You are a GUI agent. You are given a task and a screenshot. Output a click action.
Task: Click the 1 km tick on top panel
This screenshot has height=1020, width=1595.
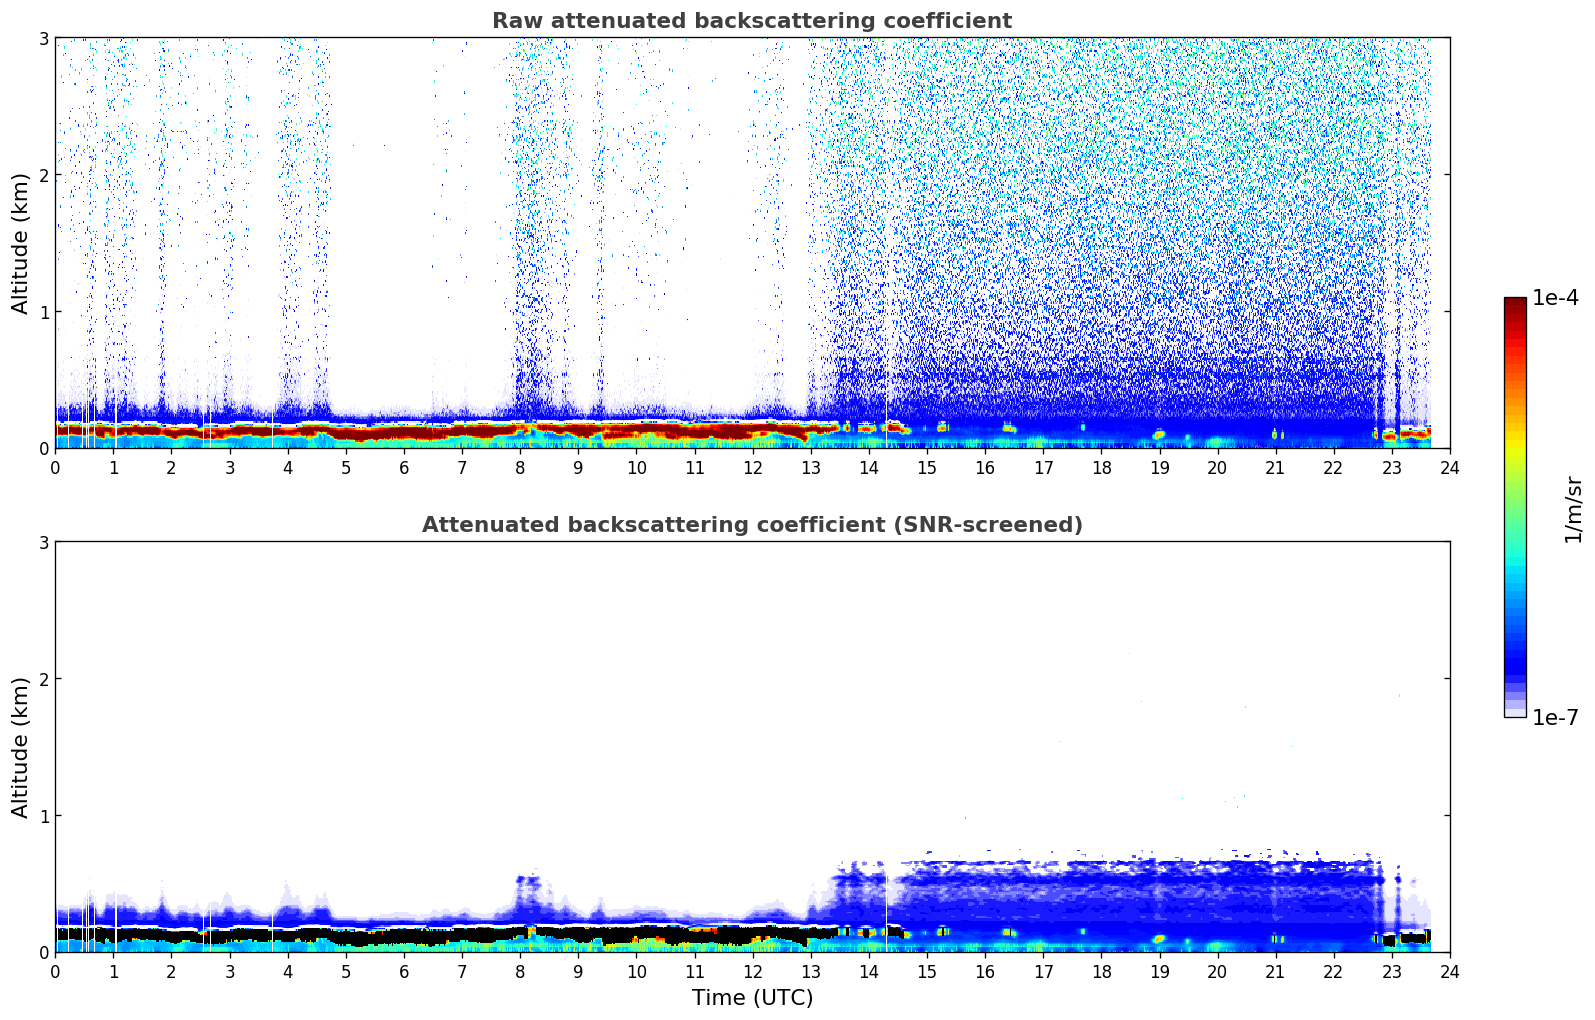[43, 312]
